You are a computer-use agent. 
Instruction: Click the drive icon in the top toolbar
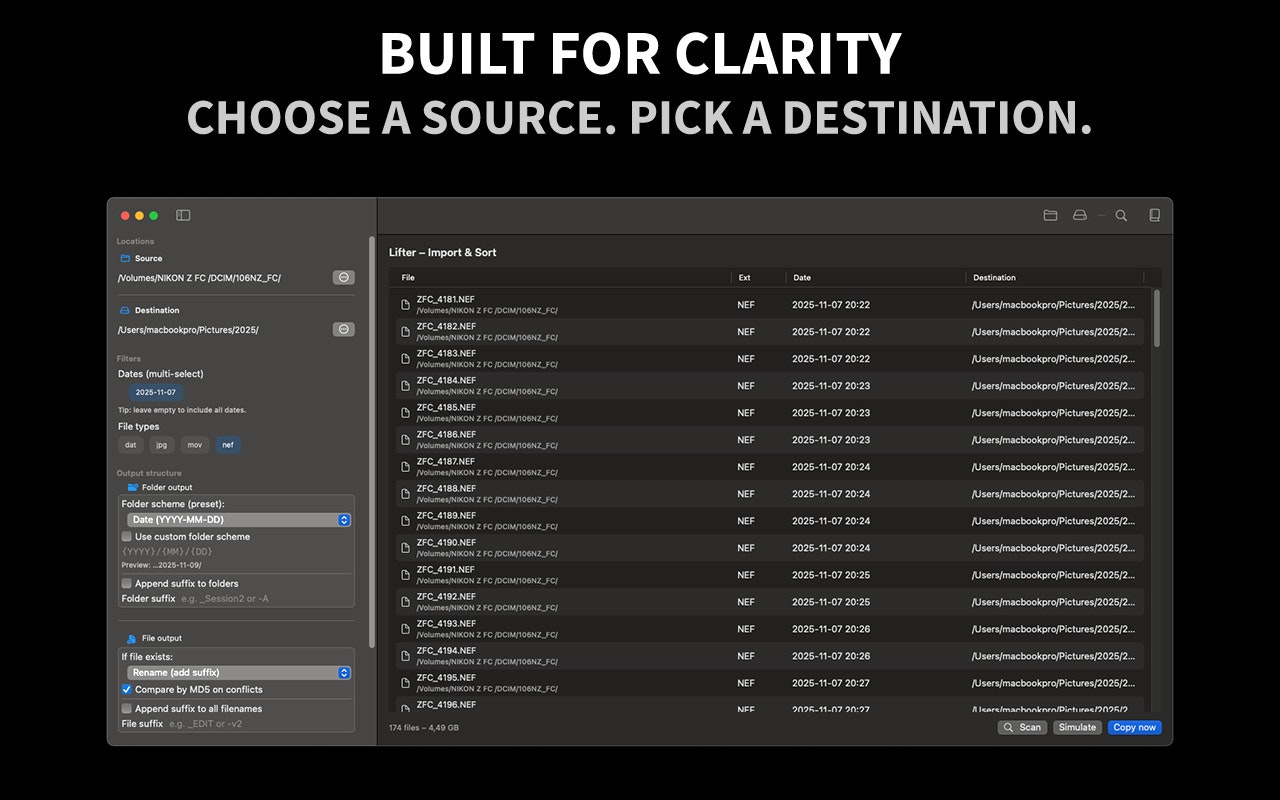pos(1080,215)
